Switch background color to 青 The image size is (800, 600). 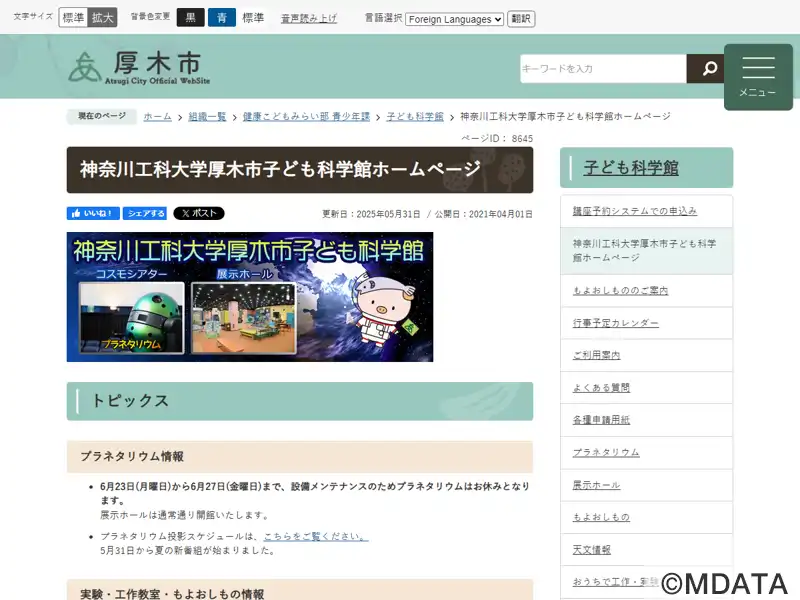[x=222, y=18]
